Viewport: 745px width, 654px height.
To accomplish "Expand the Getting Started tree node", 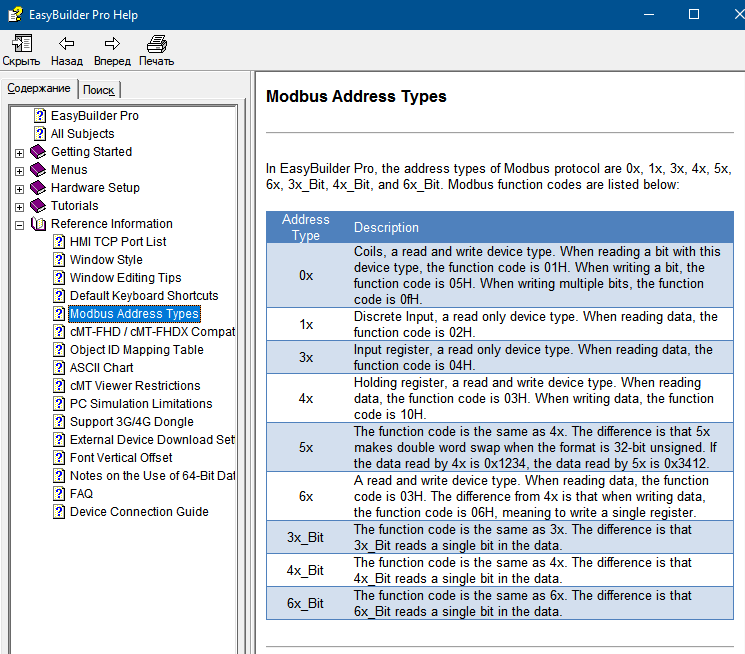I will click(19, 153).
